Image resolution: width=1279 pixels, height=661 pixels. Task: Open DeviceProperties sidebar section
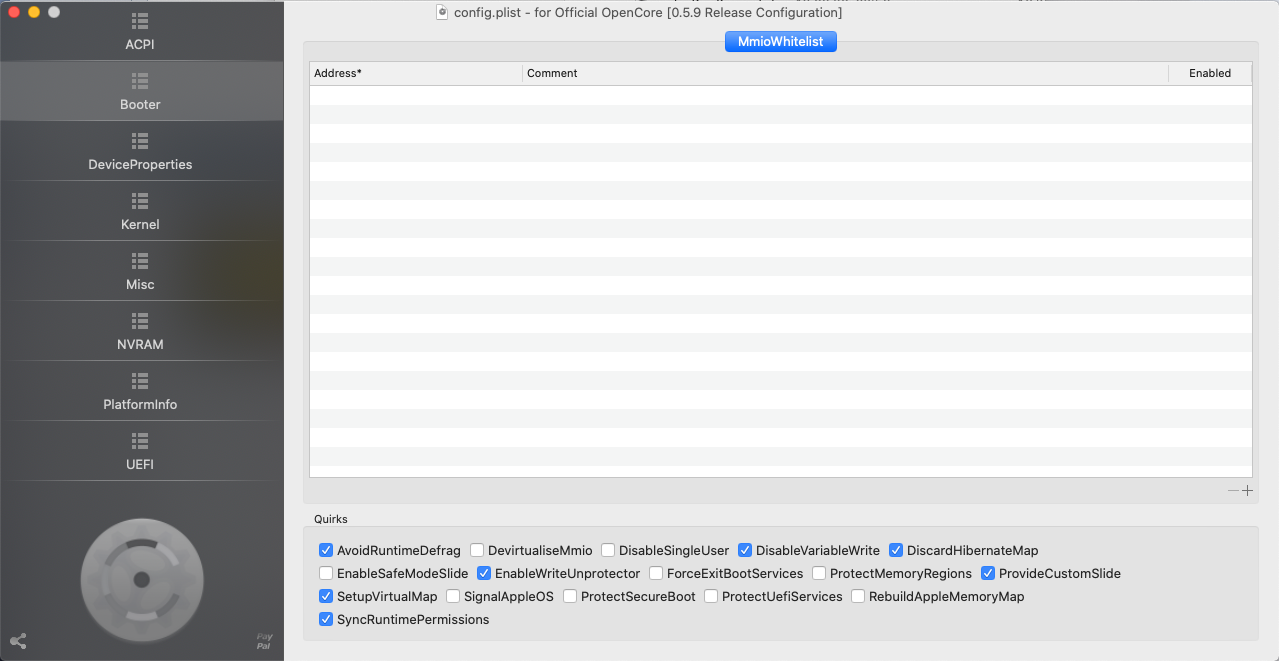(x=140, y=152)
